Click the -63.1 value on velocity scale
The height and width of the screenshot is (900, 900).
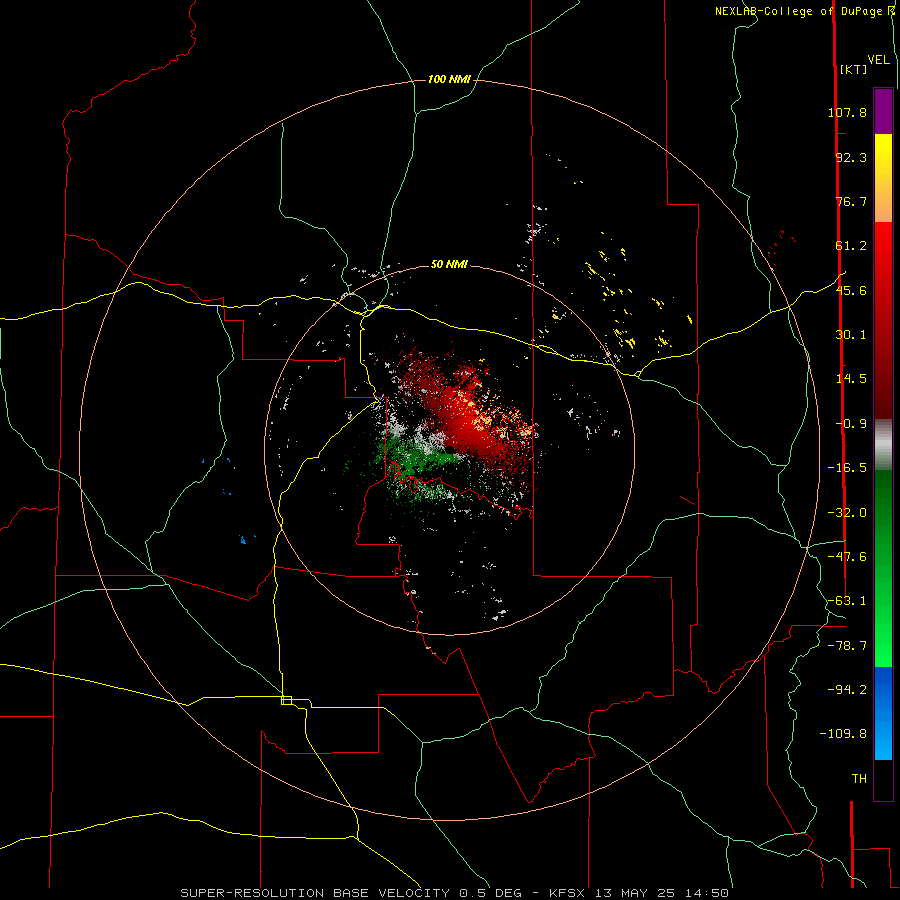pos(847,601)
